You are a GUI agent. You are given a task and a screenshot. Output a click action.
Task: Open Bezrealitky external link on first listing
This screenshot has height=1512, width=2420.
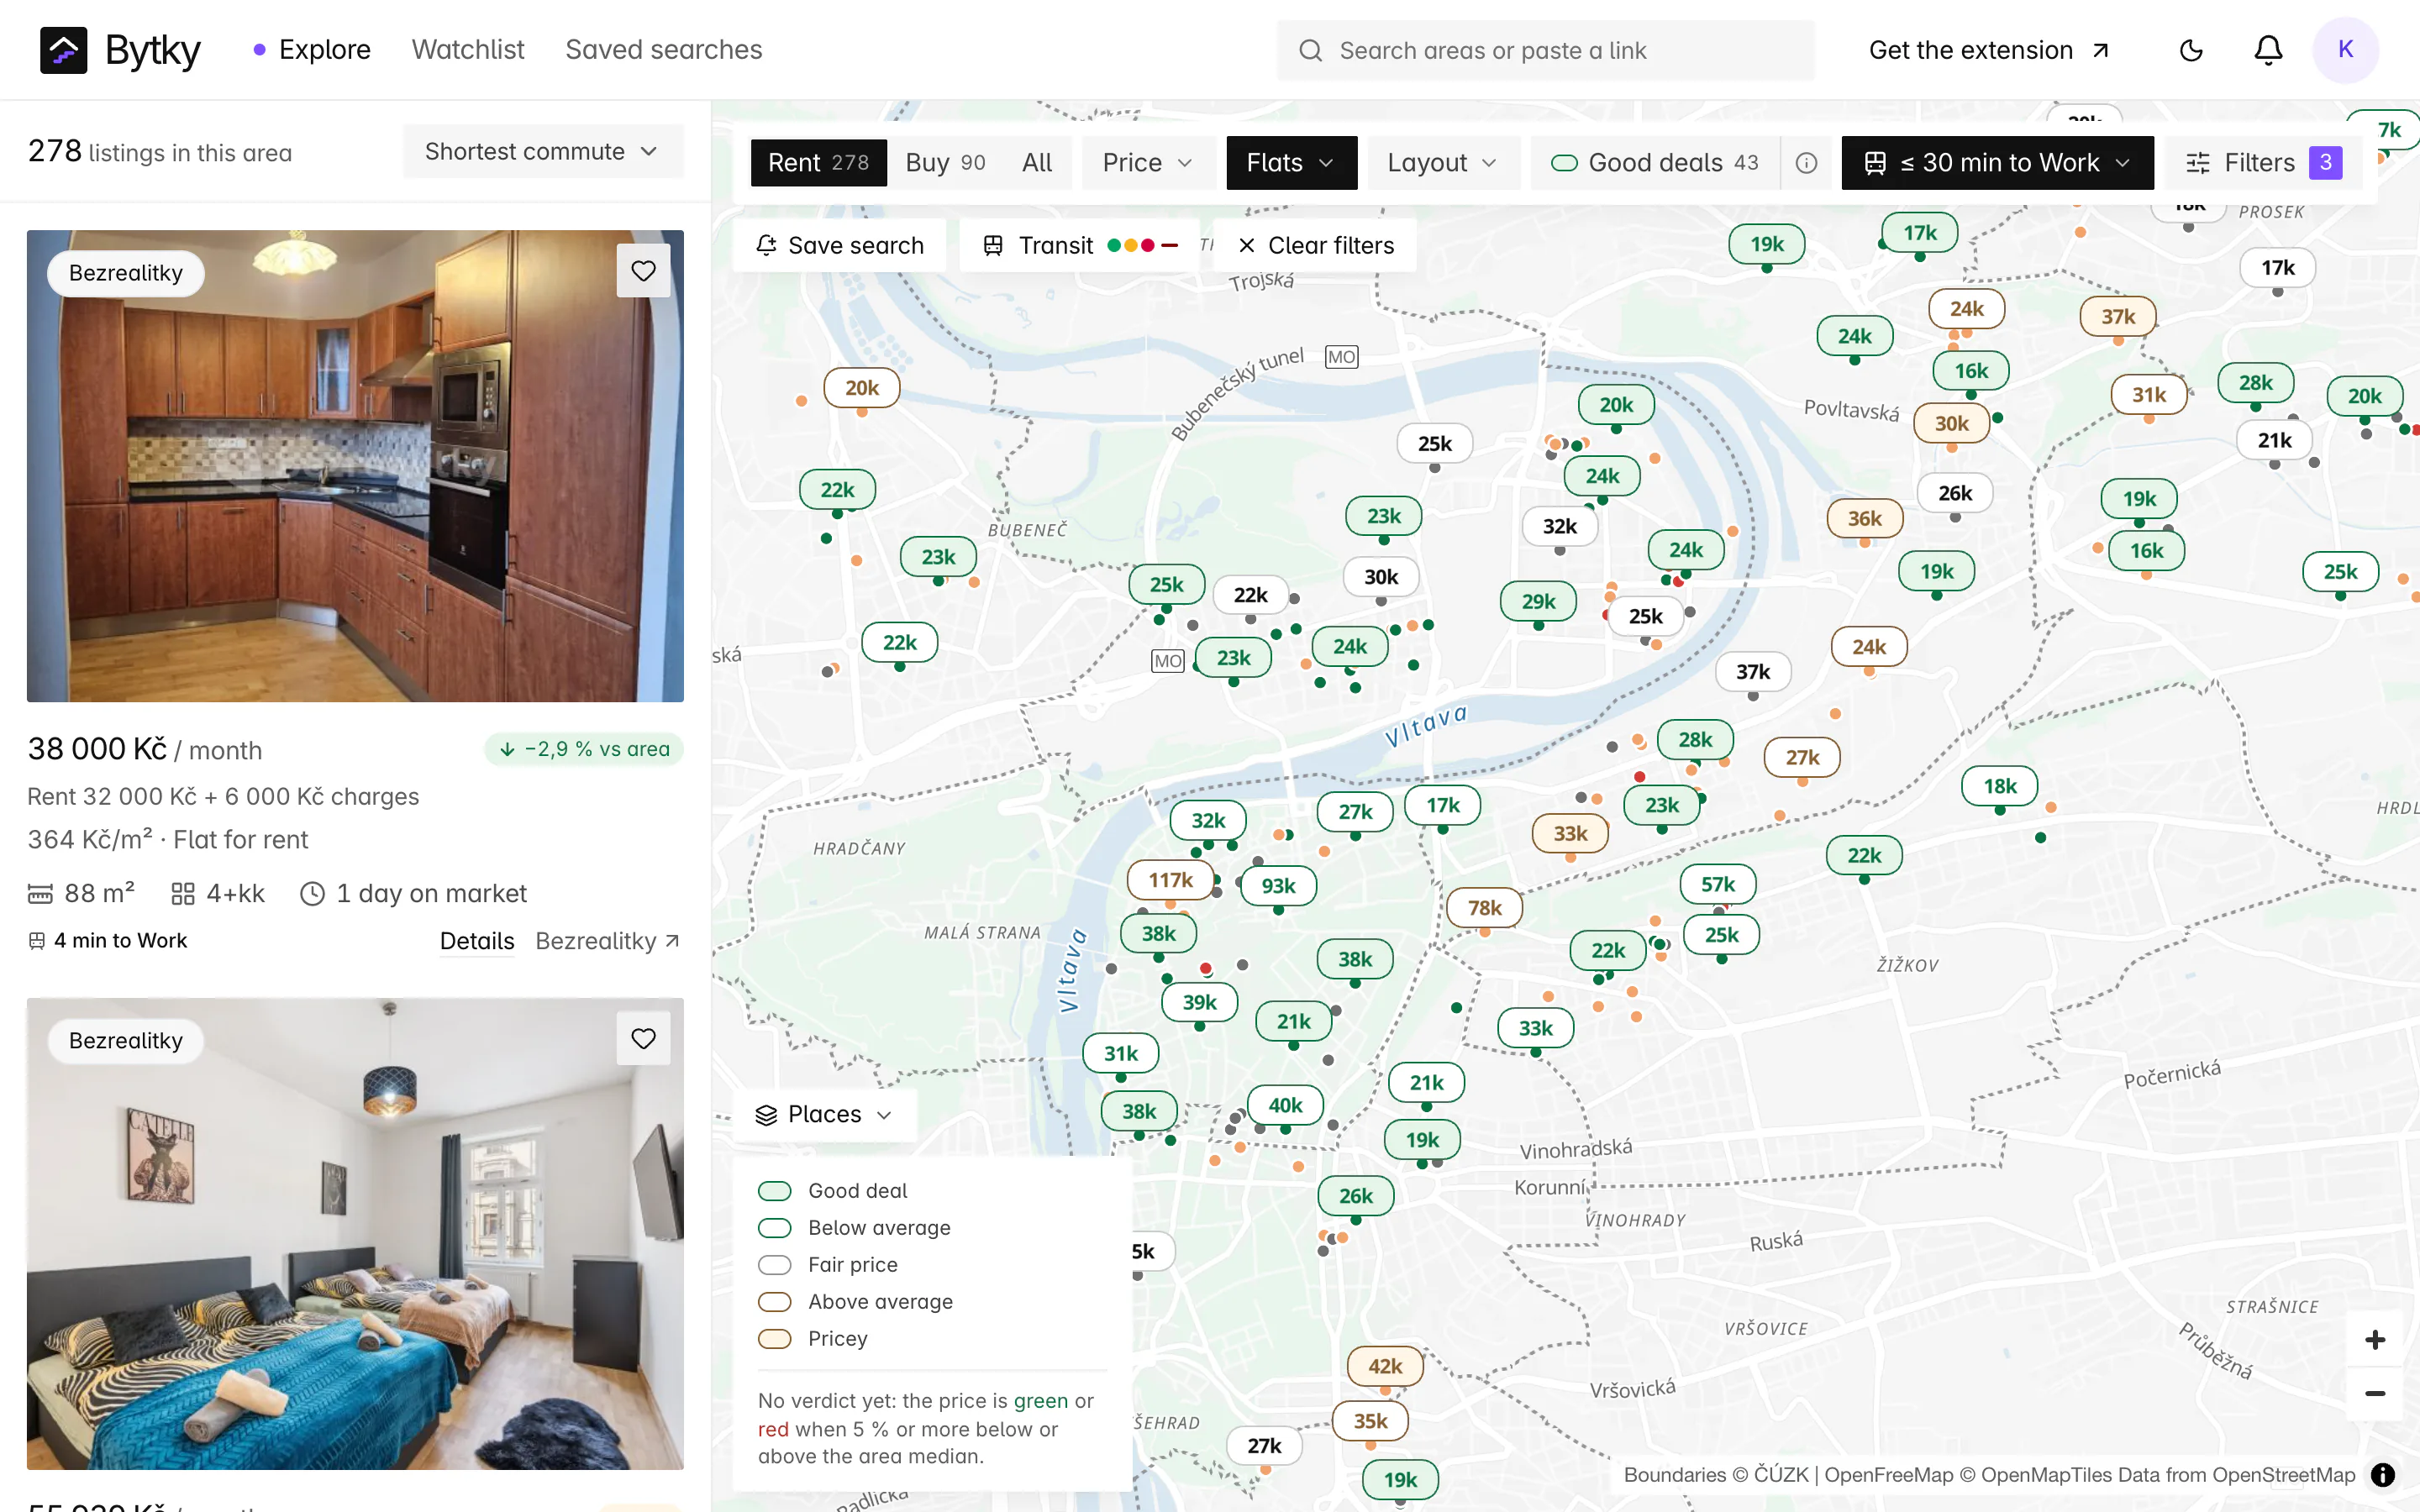[608, 941]
